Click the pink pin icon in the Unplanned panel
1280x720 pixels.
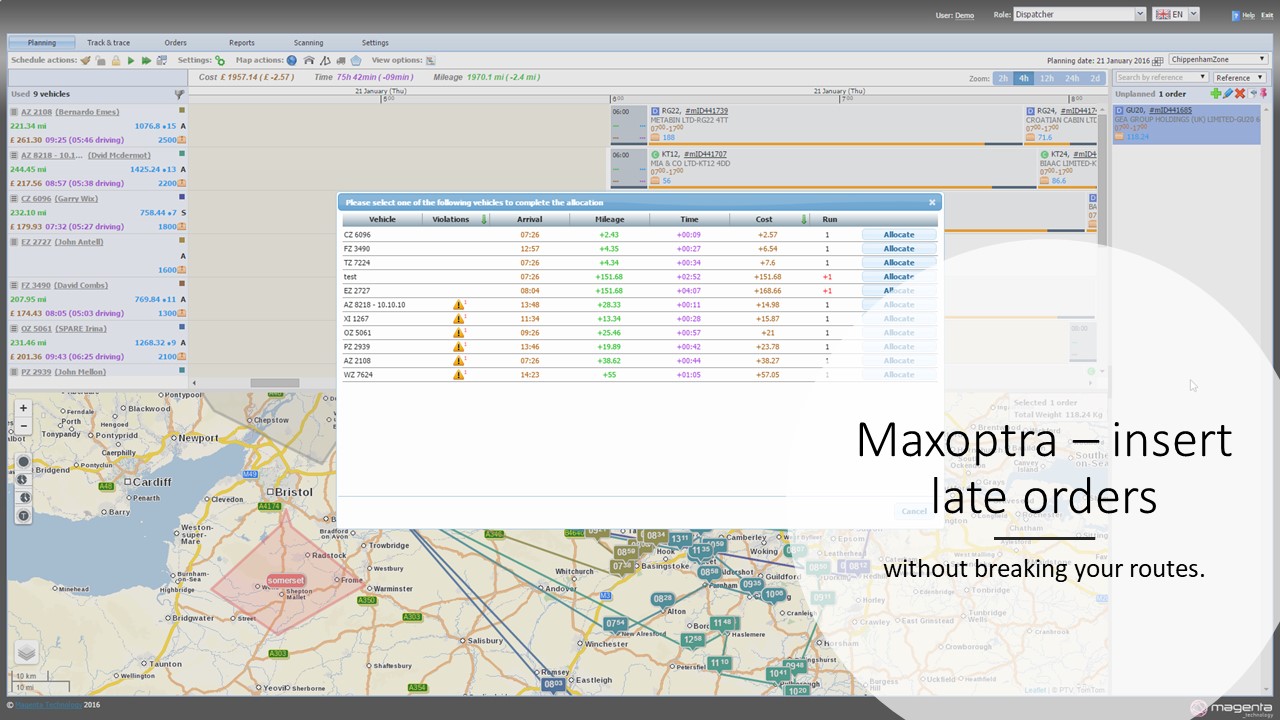click(x=1263, y=93)
